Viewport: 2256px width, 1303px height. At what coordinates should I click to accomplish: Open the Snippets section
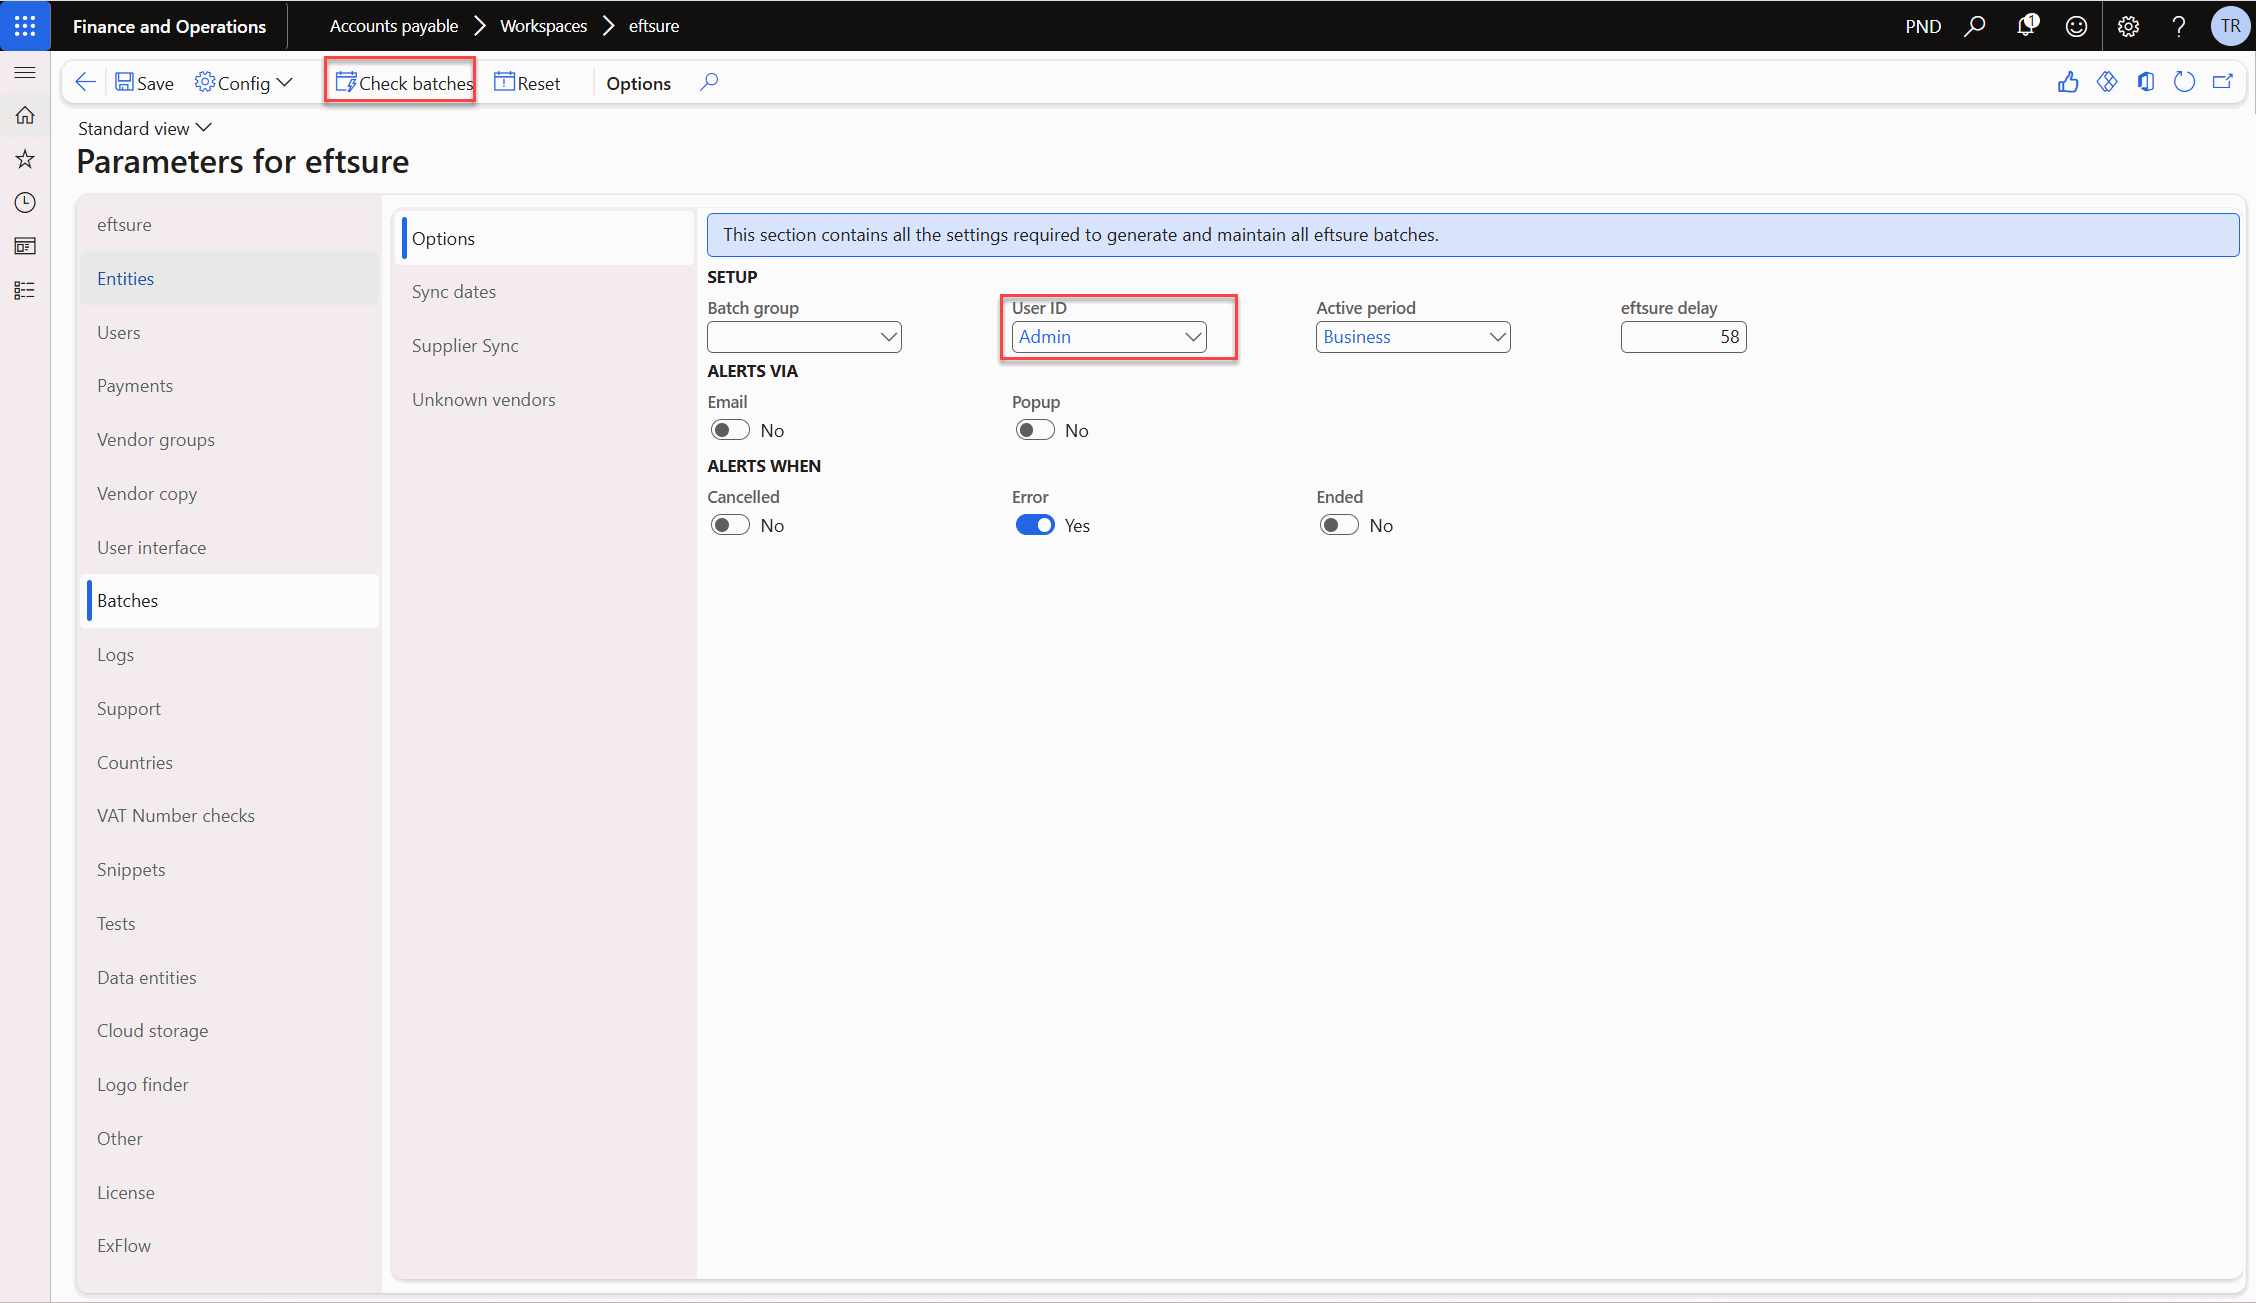tap(230, 870)
